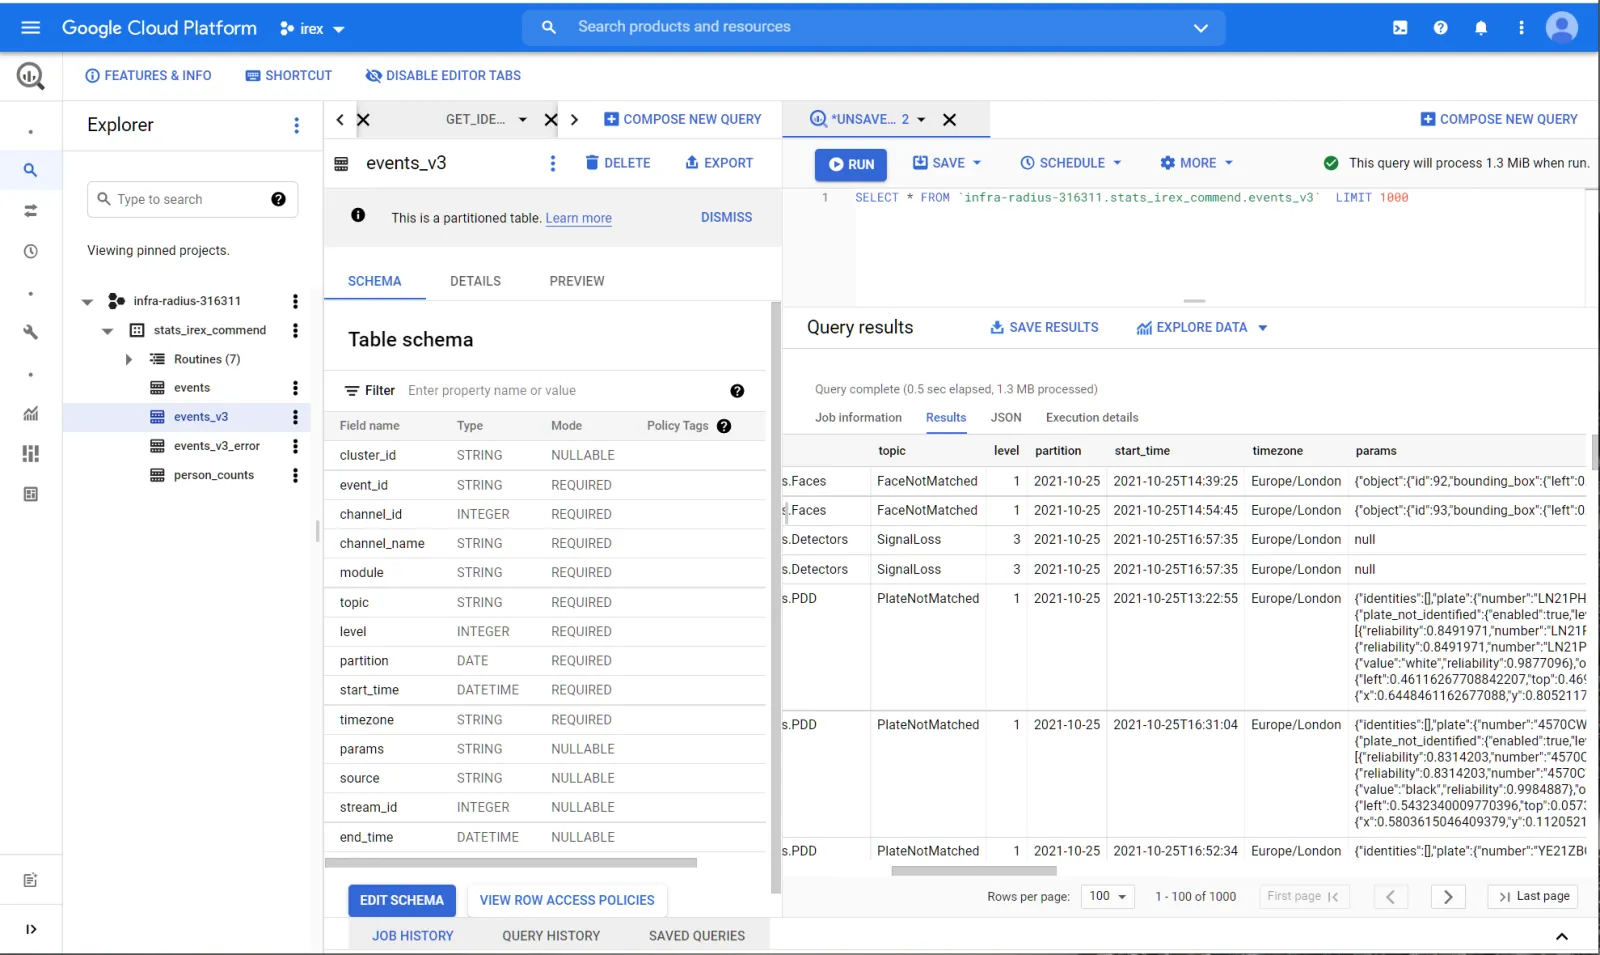Open the Job information results tab

(858, 418)
